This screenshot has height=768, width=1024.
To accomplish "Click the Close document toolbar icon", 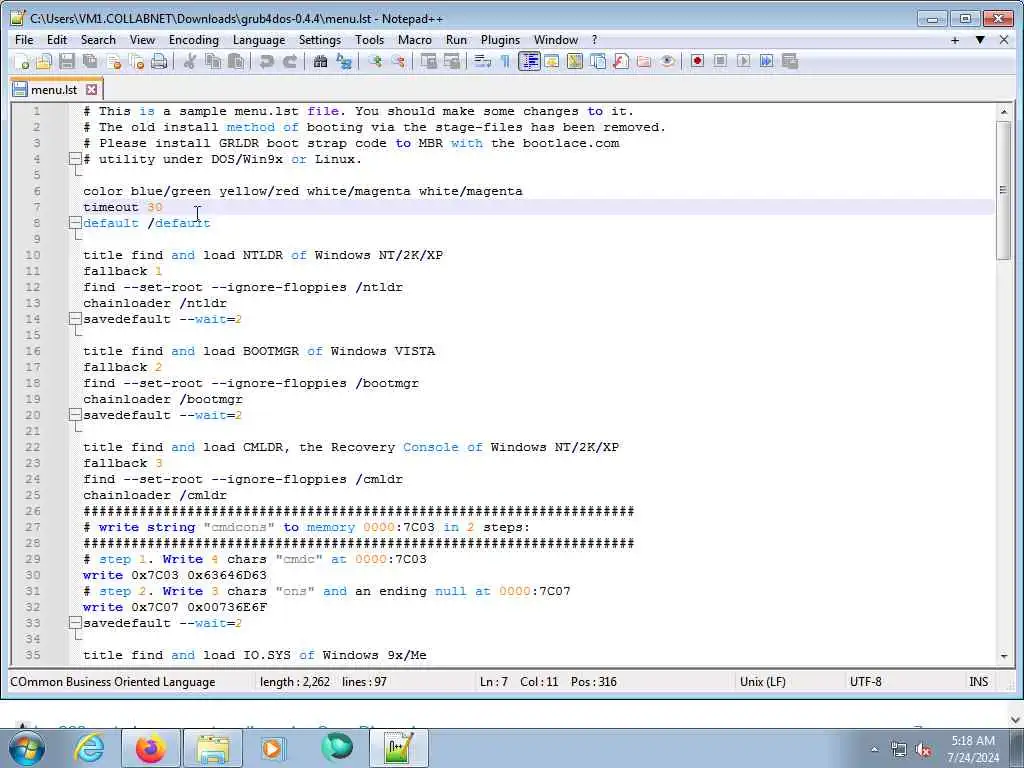I will pyautogui.click(x=114, y=61).
